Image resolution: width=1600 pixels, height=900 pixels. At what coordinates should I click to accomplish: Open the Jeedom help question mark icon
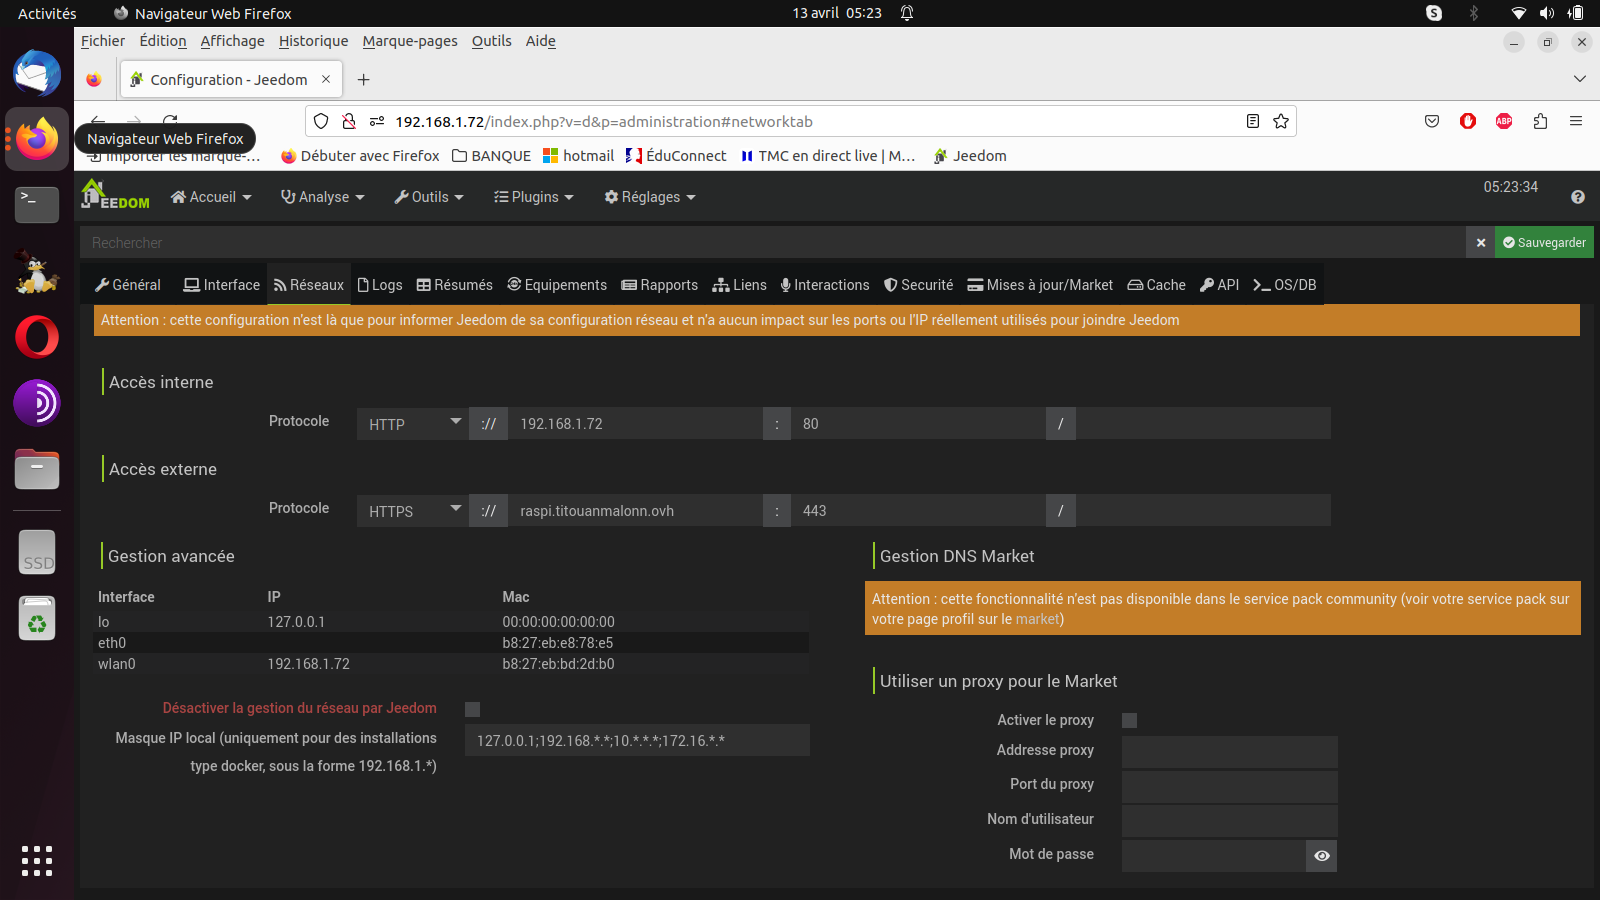click(x=1577, y=197)
